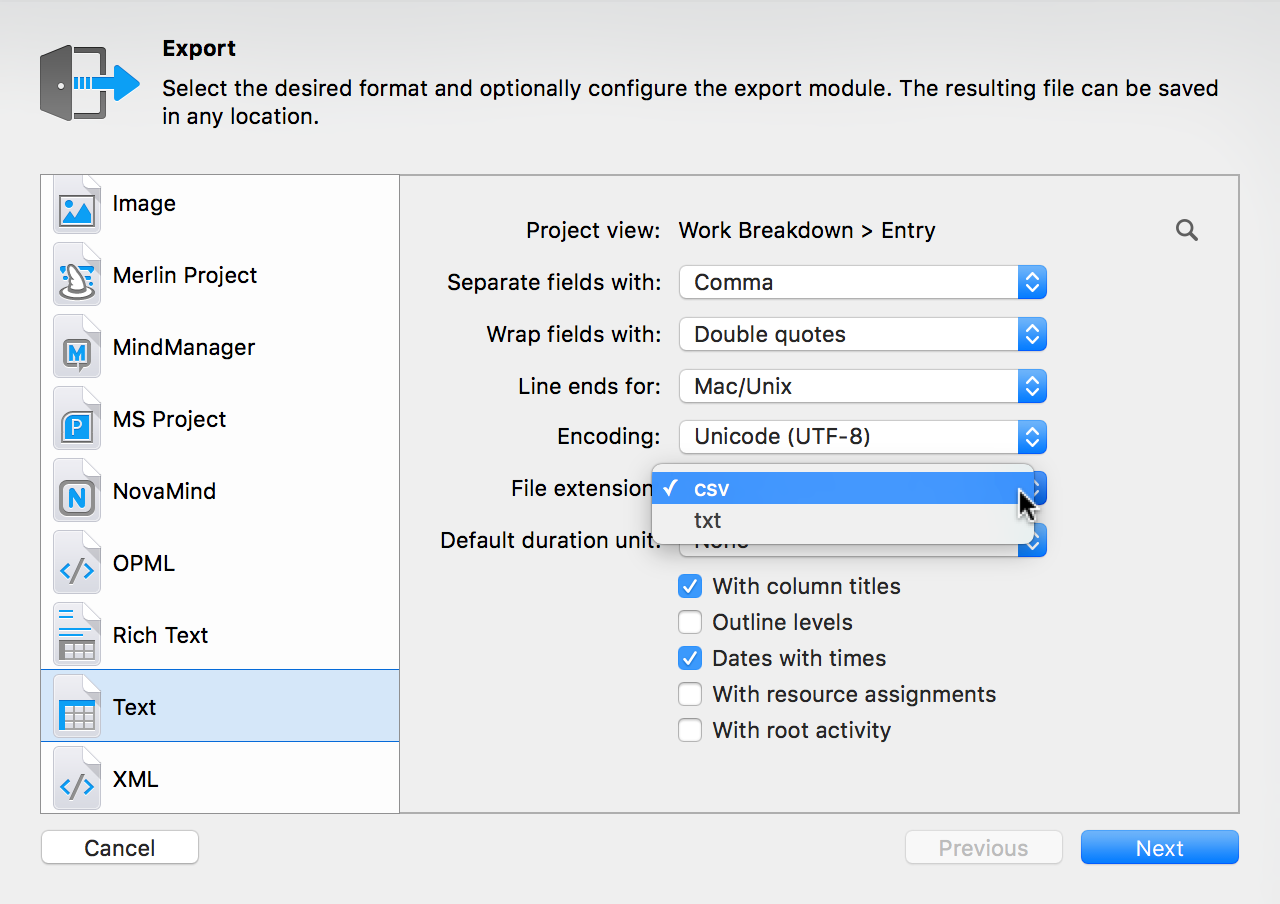Choose the Rich Text format label

pyautogui.click(x=161, y=635)
